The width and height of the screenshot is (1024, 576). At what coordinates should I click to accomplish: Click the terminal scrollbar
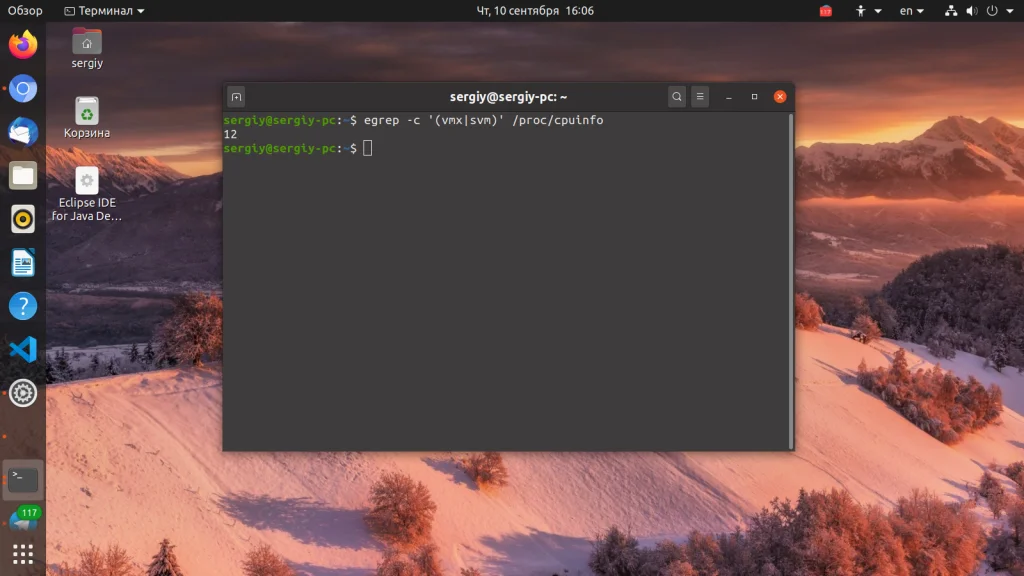(x=791, y=281)
